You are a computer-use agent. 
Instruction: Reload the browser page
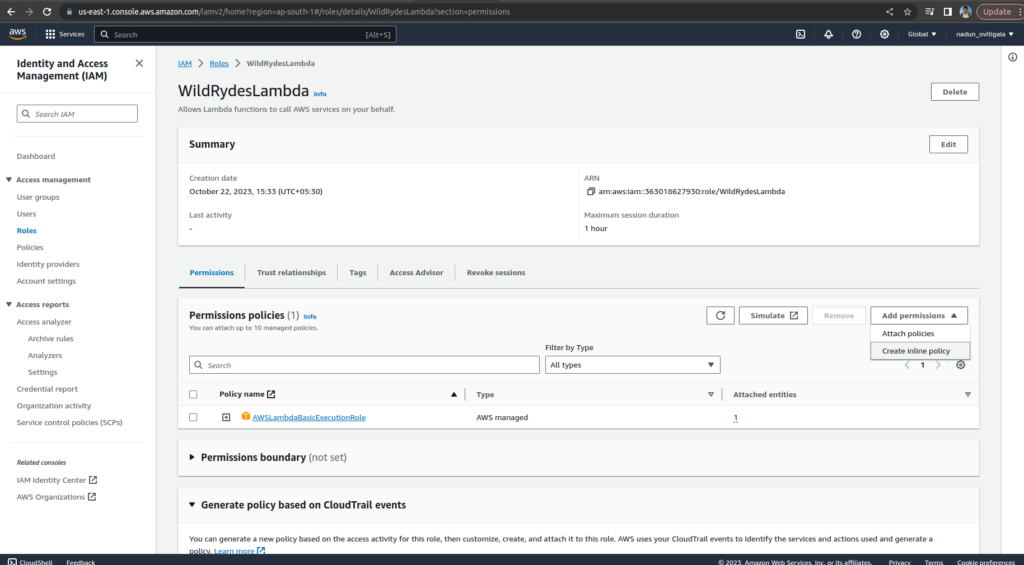tap(46, 12)
